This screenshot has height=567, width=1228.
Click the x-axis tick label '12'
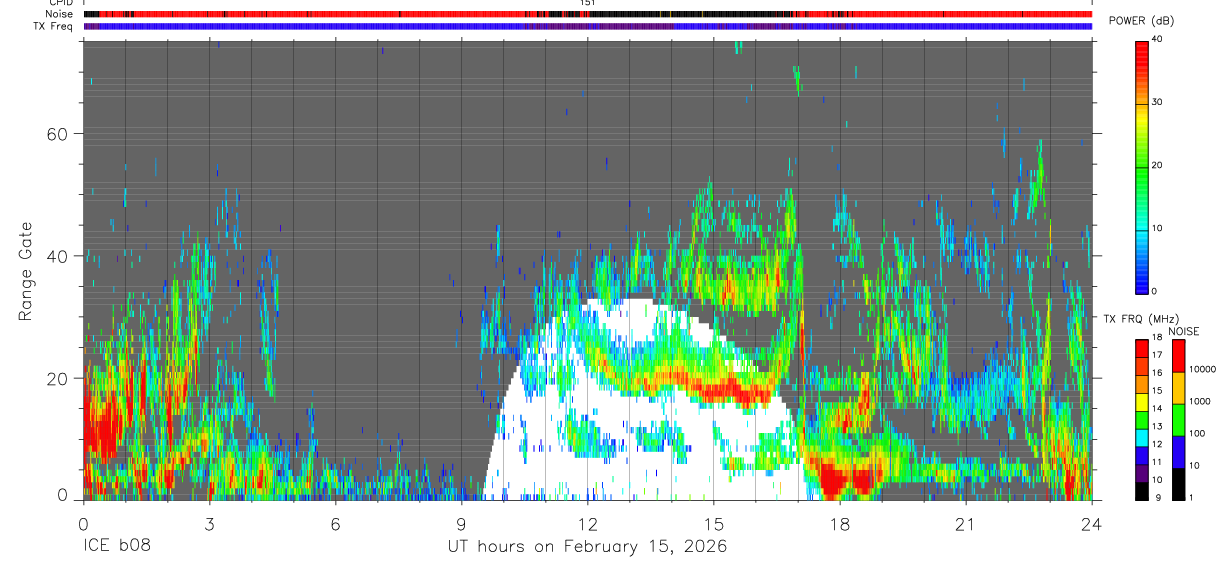click(x=587, y=524)
